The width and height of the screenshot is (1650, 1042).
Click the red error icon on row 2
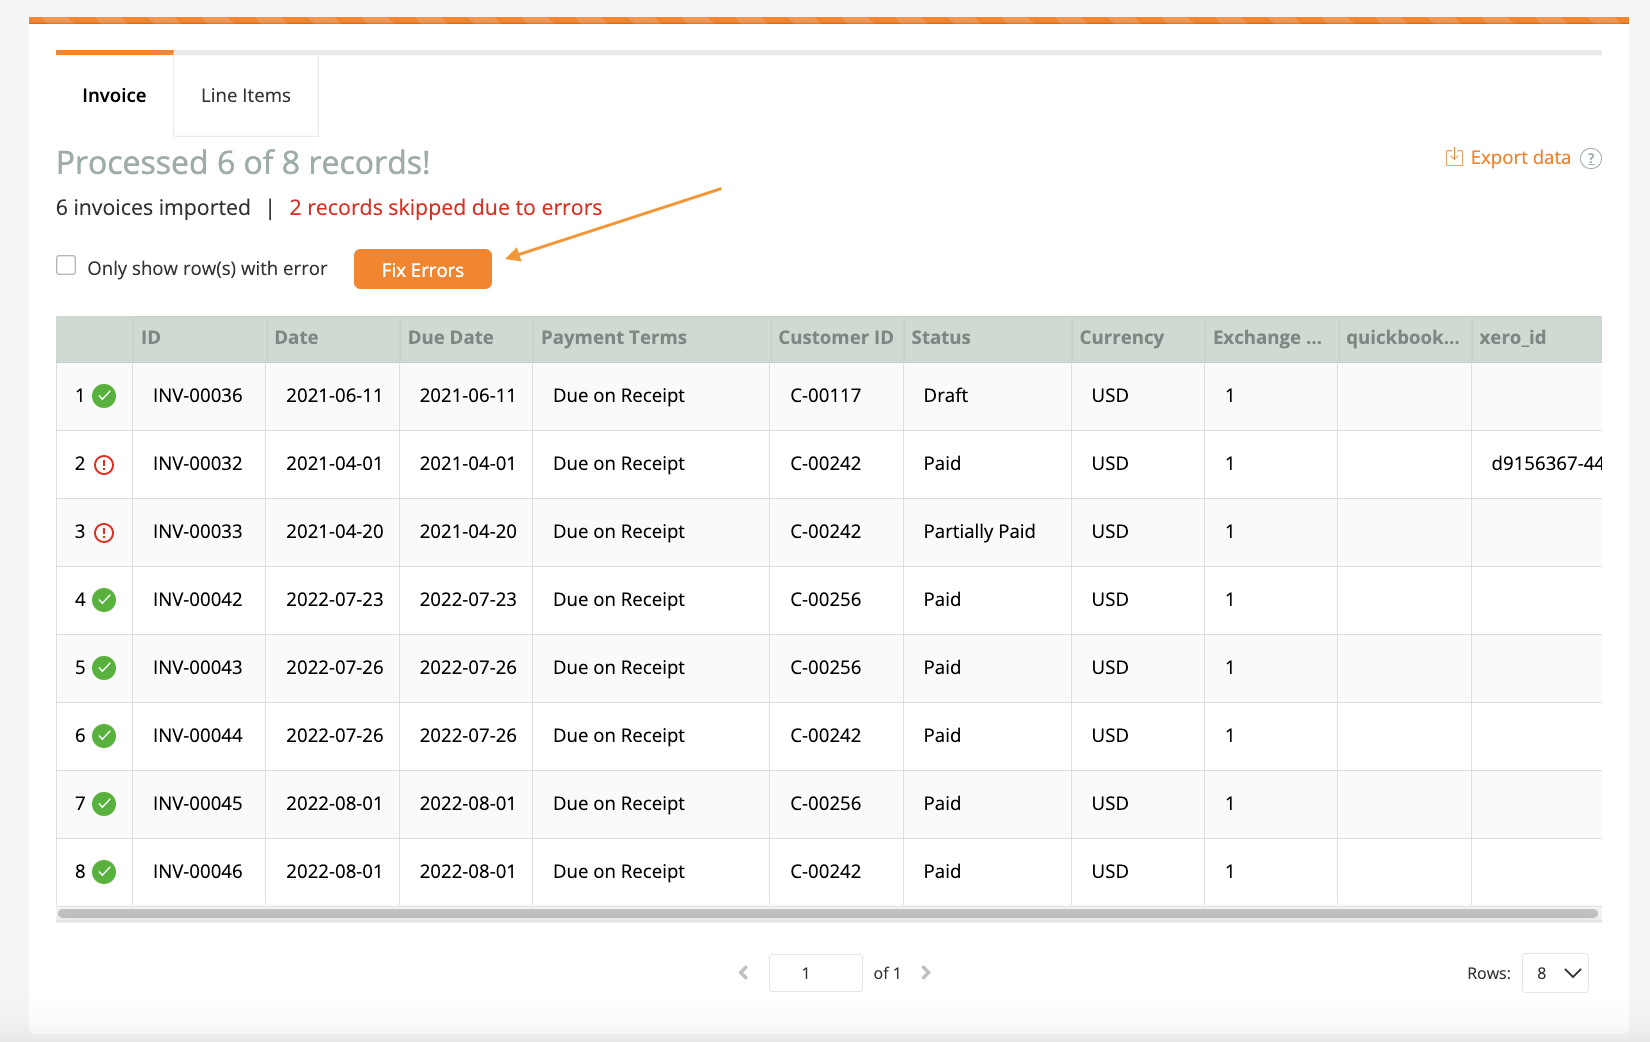pos(104,464)
